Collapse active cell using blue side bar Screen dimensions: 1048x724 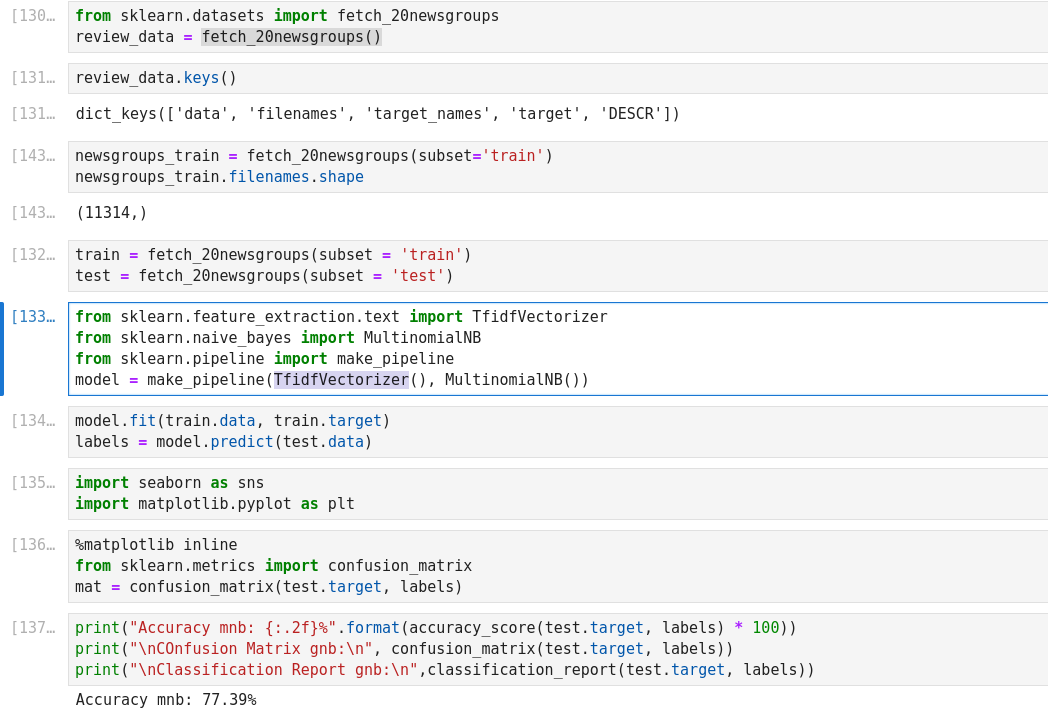tap(2, 349)
